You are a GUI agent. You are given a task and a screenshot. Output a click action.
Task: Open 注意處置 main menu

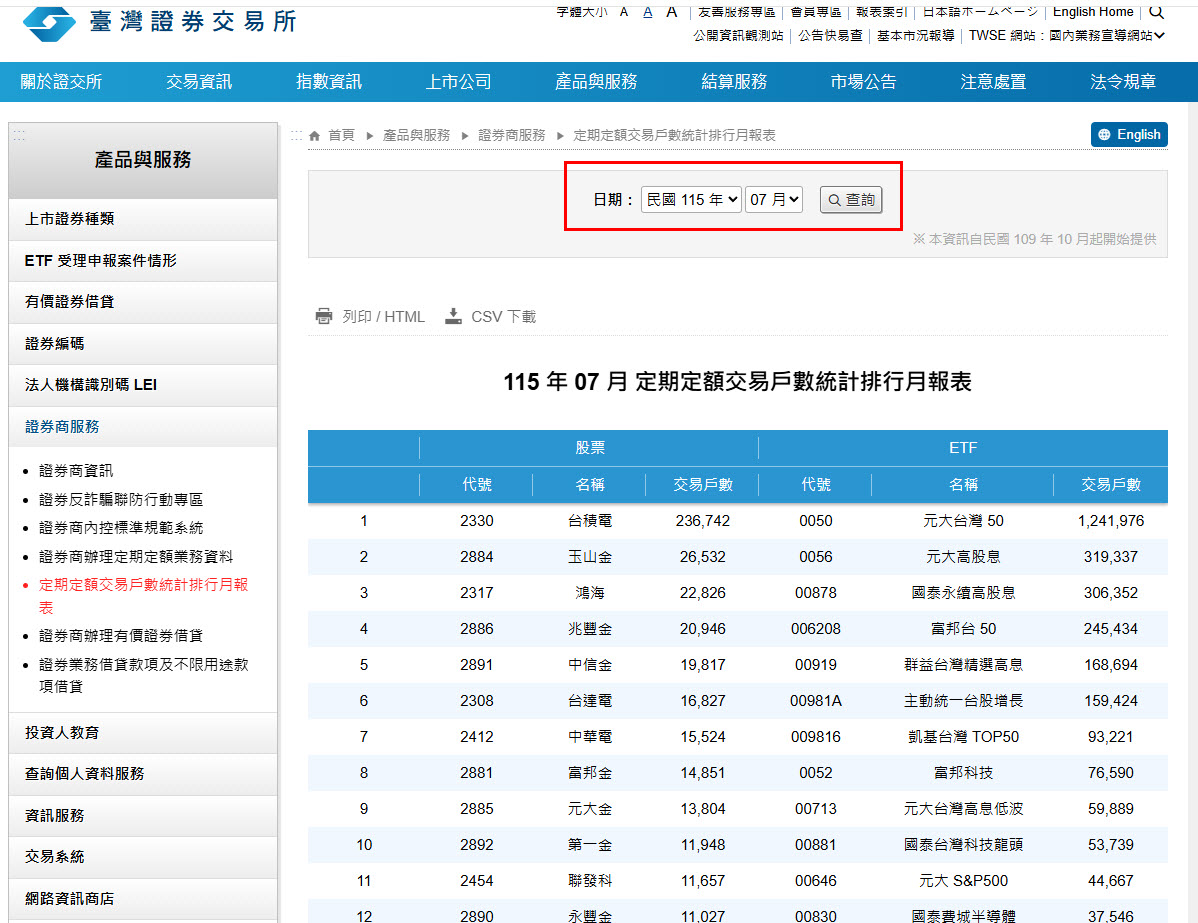(x=993, y=82)
